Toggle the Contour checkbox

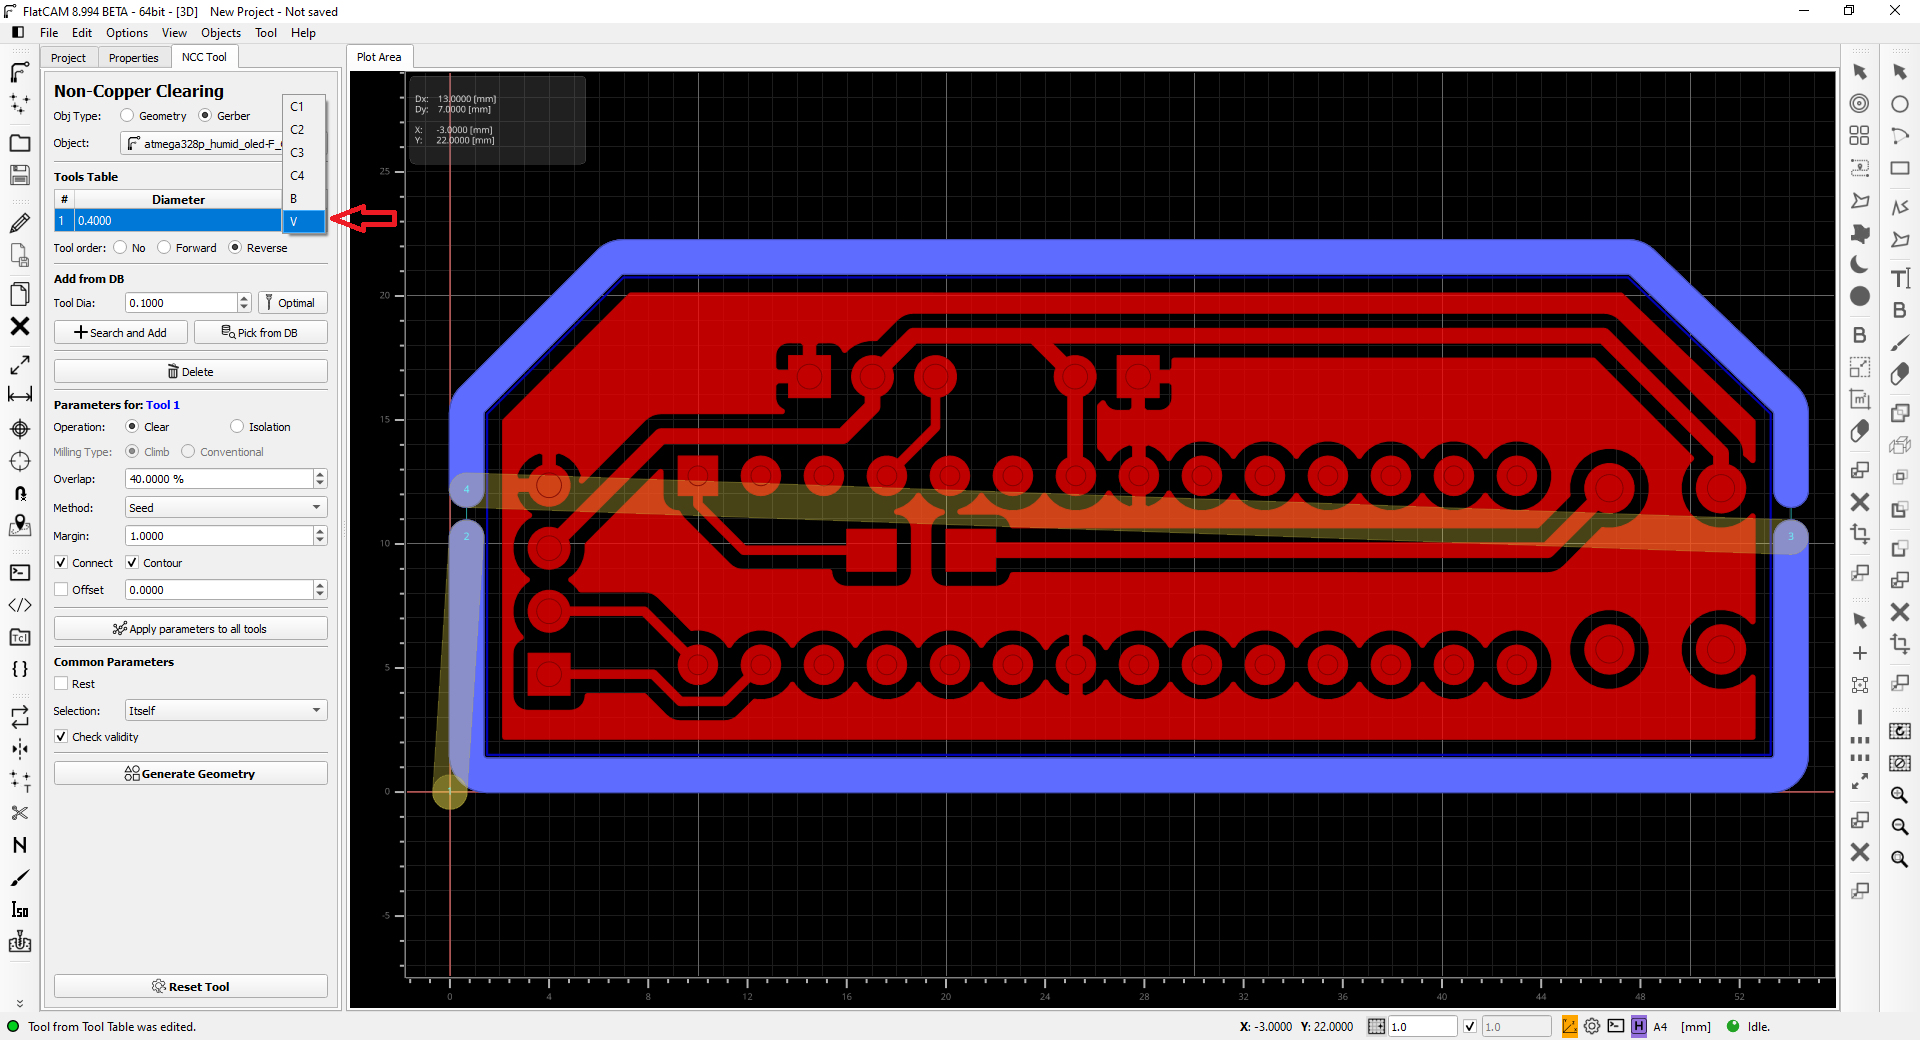(132, 563)
